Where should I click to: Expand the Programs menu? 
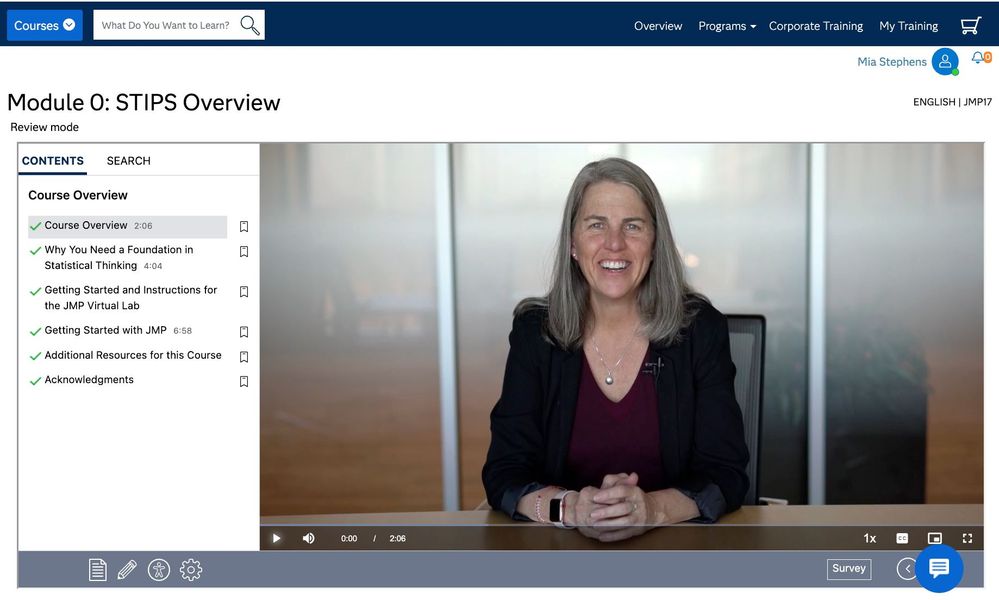click(x=727, y=26)
